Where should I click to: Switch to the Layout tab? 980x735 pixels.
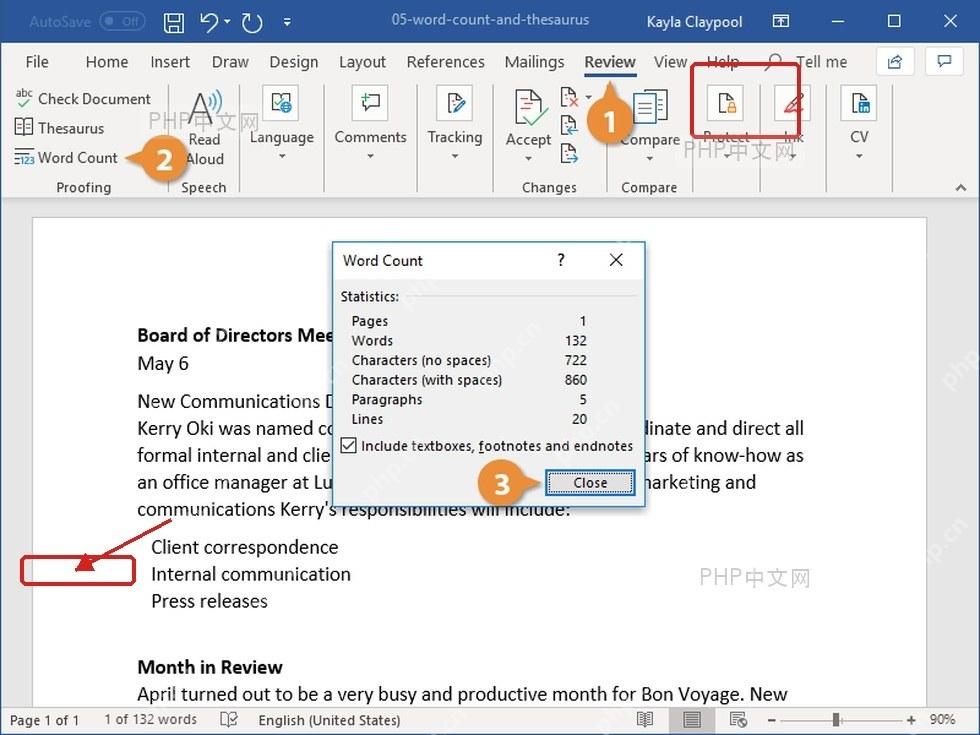coord(362,62)
